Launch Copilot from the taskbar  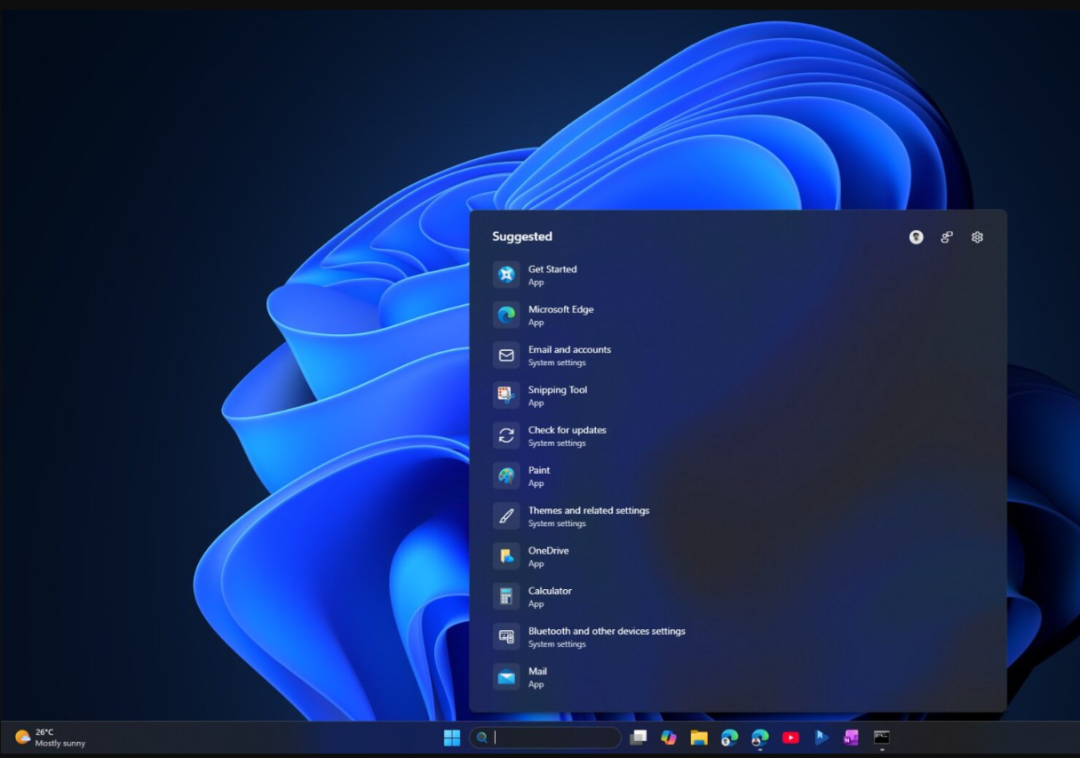tap(668, 737)
